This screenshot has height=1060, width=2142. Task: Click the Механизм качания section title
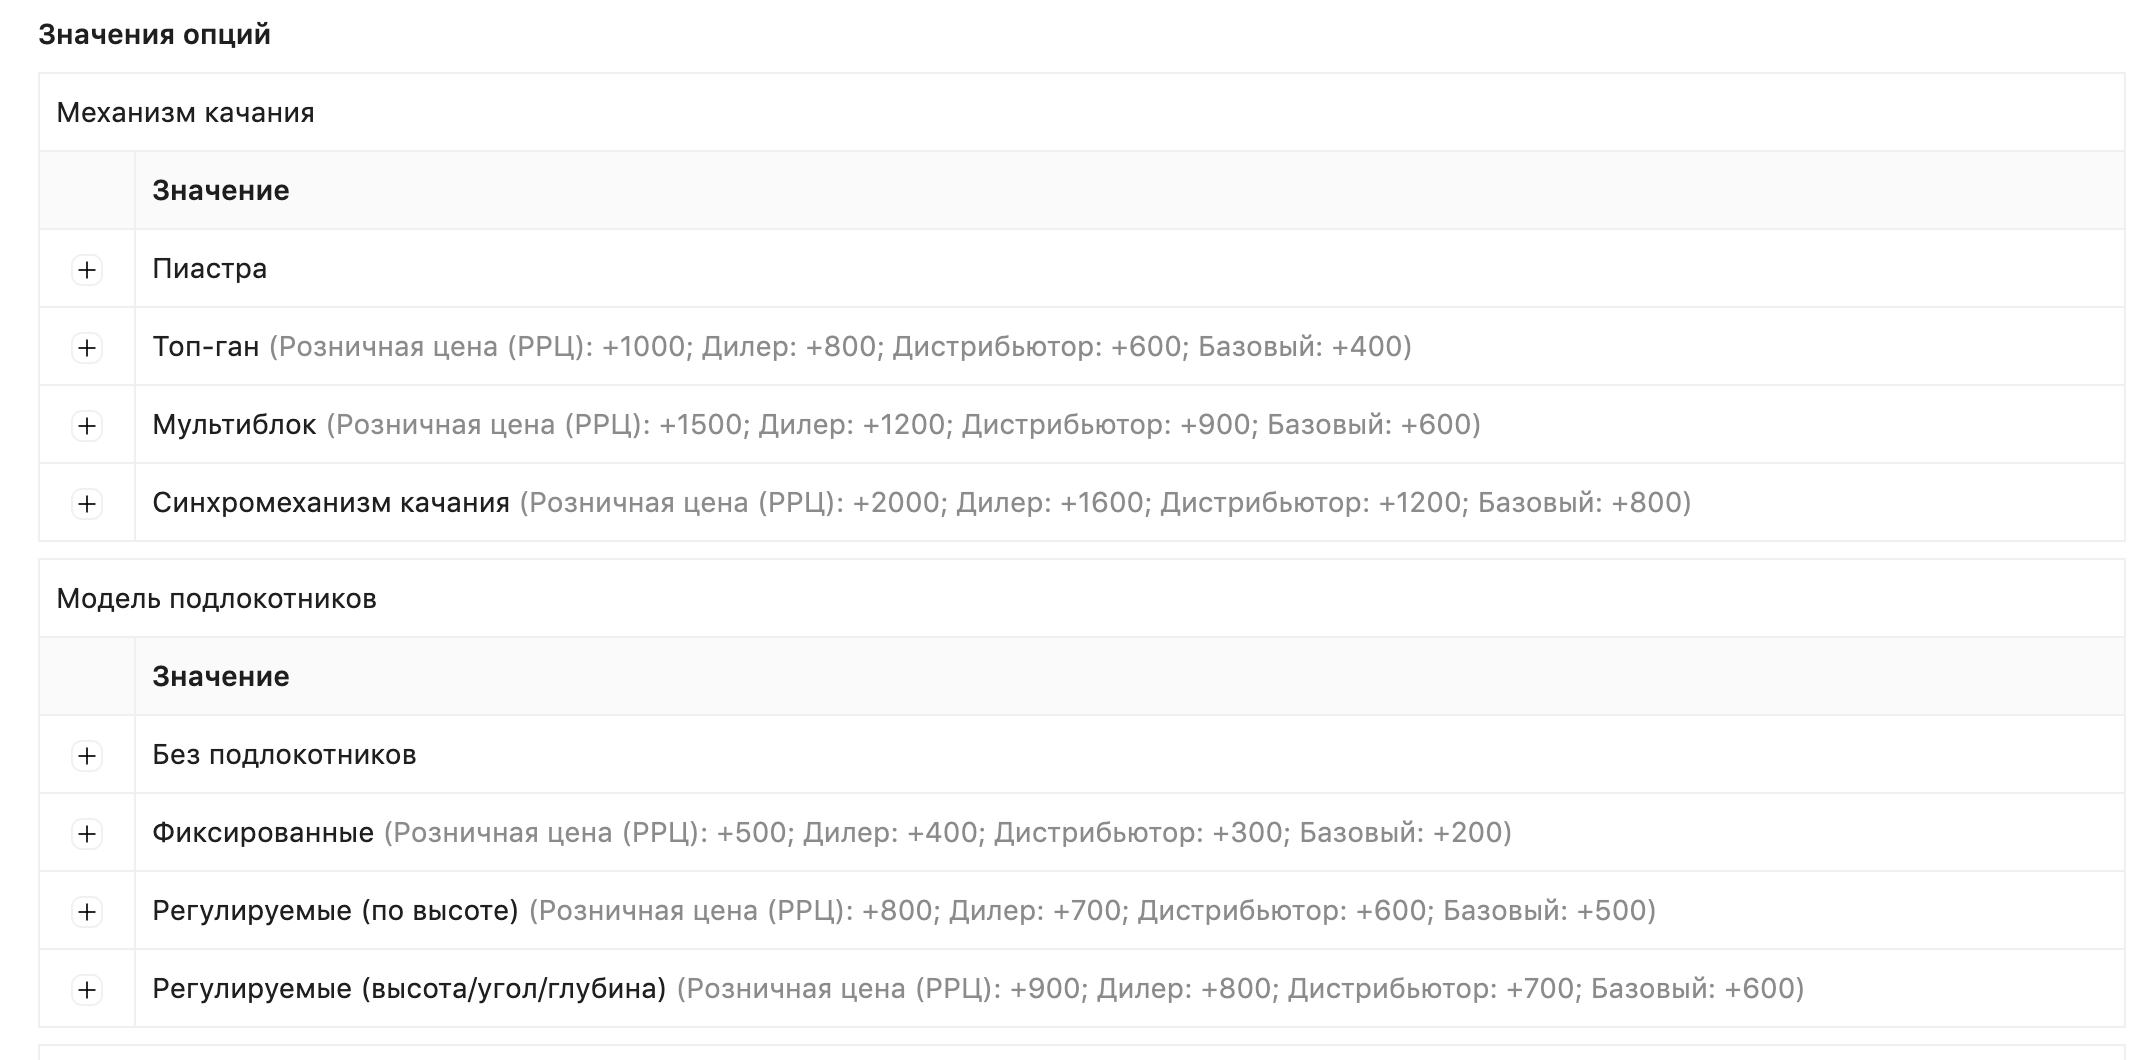click(185, 113)
